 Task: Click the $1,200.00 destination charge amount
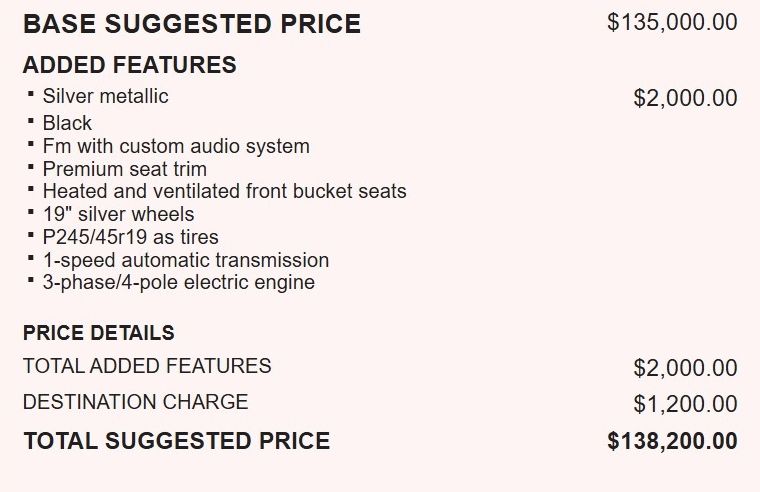coord(685,404)
